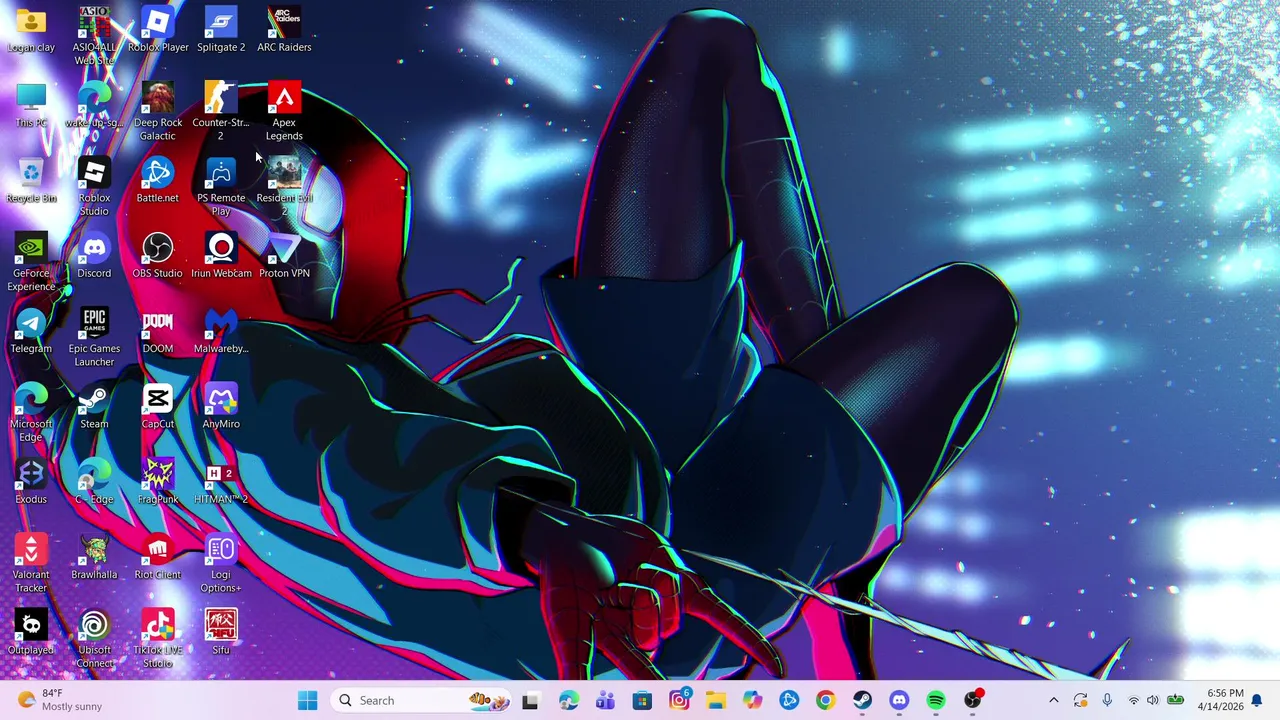This screenshot has height=720, width=1280.
Task: Open the 84°F weather widget
Action: click(60, 700)
